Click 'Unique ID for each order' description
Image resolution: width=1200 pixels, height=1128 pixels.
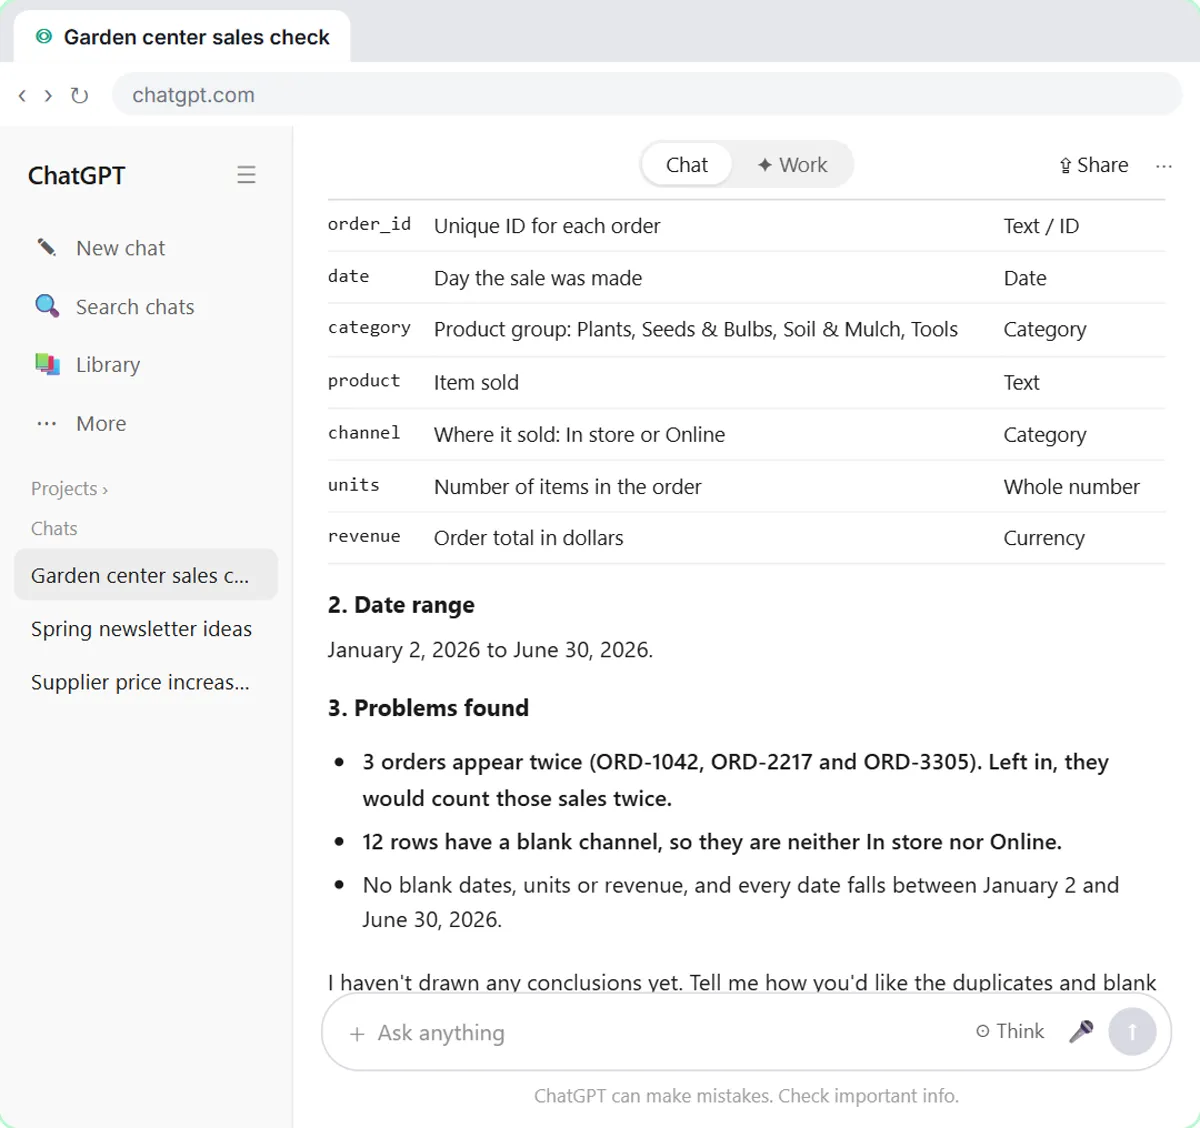(x=547, y=226)
